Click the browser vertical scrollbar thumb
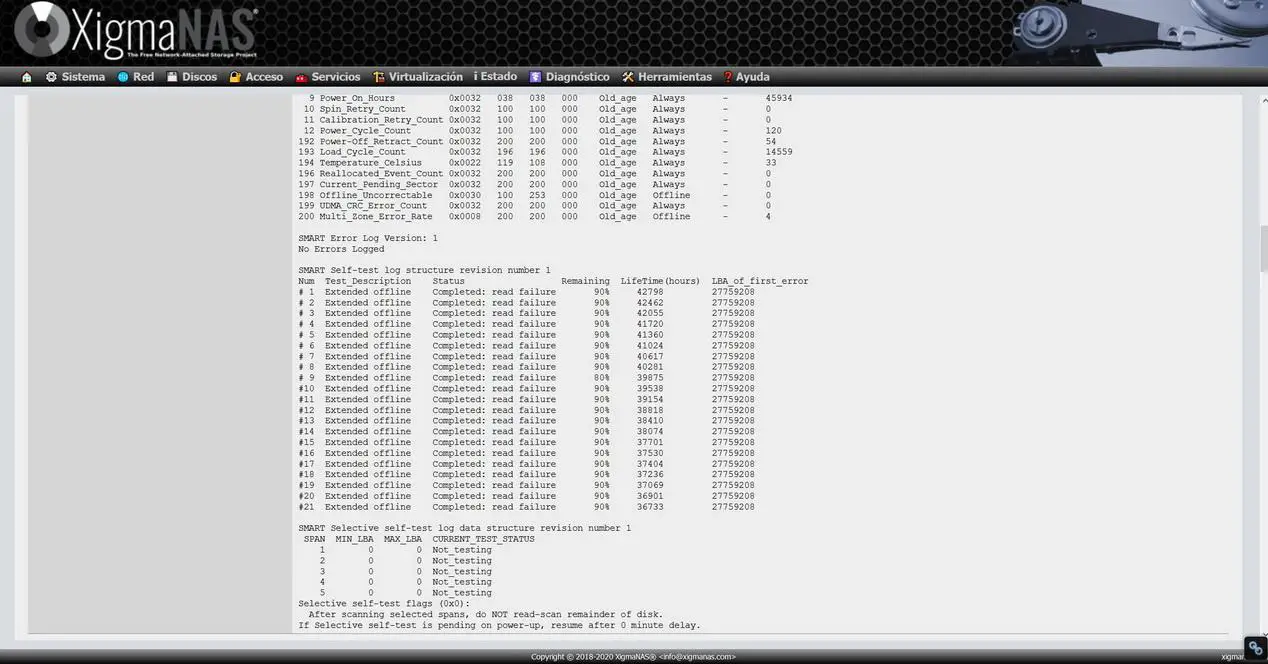This screenshot has height=664, width=1268. (x=1263, y=248)
